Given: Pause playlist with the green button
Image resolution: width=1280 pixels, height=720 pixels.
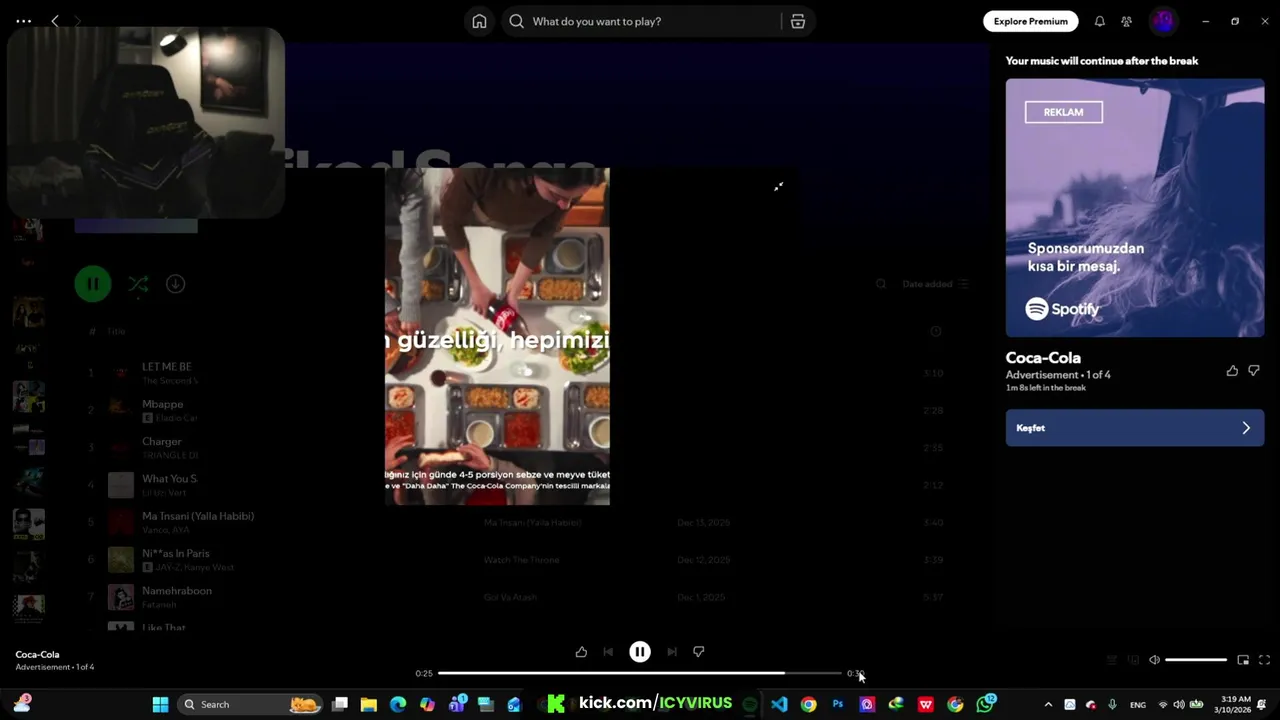Looking at the screenshot, I should click(92, 284).
